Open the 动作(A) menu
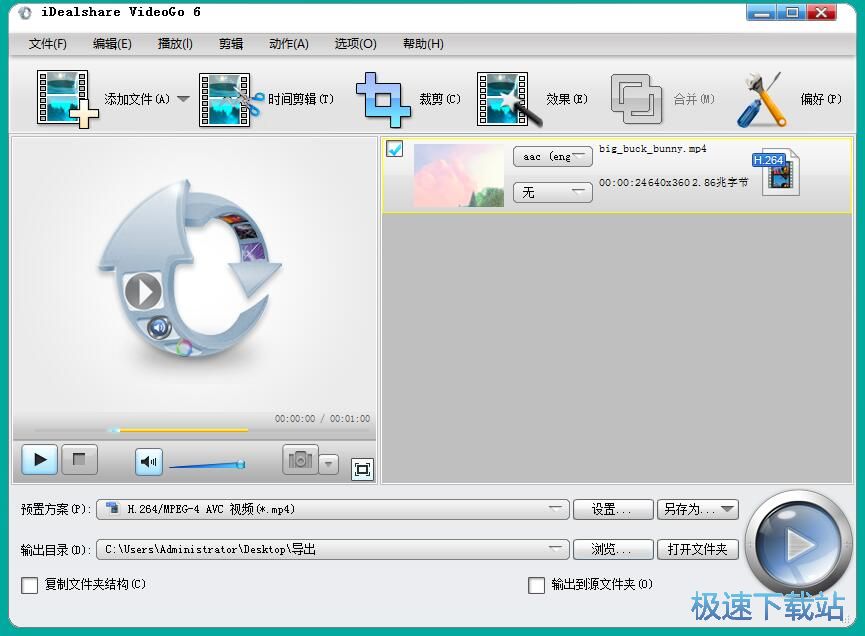 [x=289, y=44]
